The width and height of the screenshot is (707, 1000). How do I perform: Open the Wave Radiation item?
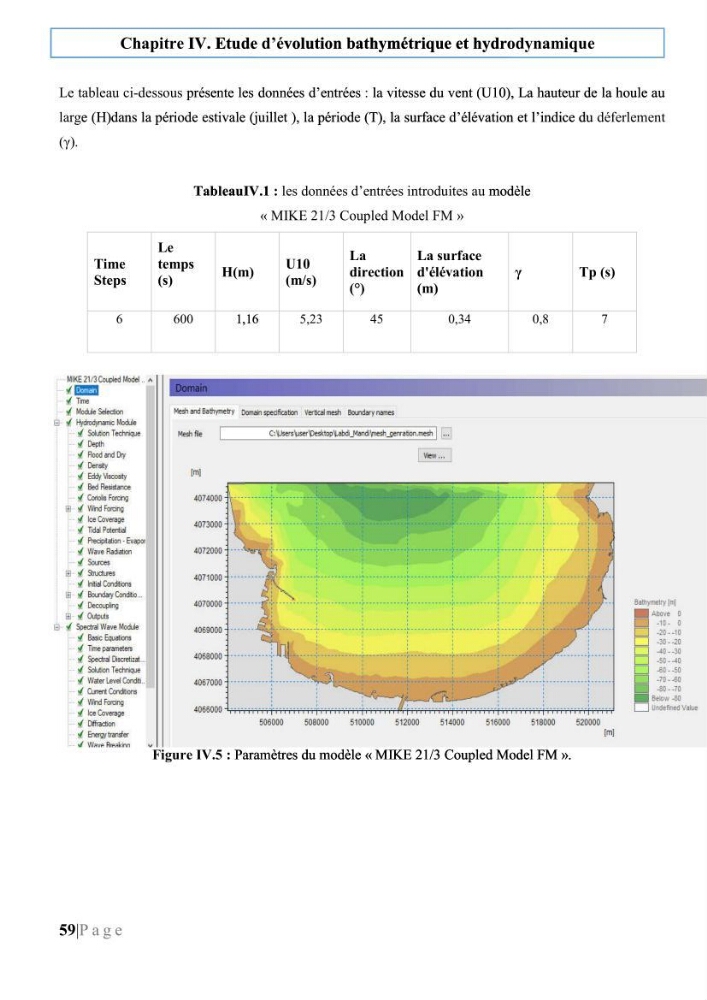110,552
